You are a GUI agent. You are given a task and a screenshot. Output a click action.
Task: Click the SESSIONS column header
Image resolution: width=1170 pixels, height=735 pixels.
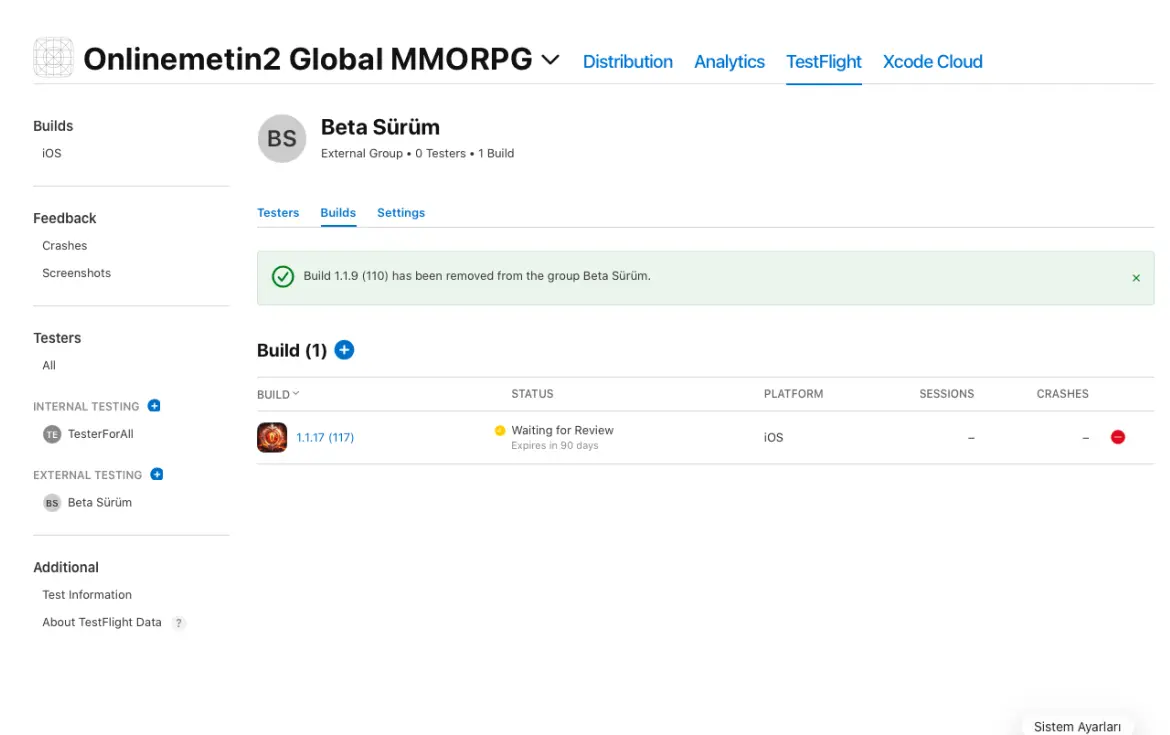(x=946, y=394)
